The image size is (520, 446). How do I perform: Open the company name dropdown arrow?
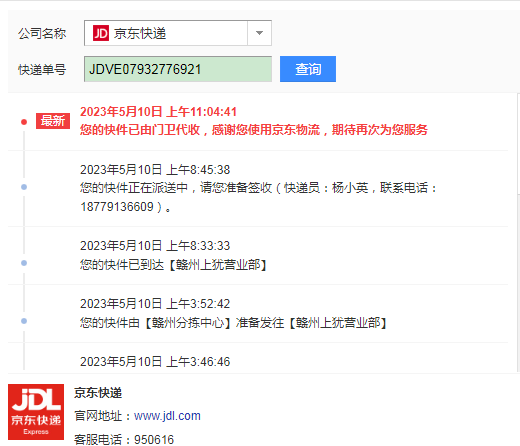point(259,33)
